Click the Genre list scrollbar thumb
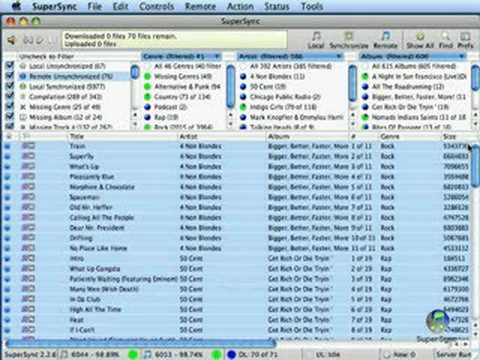480x360 pixels. pyautogui.click(x=230, y=87)
